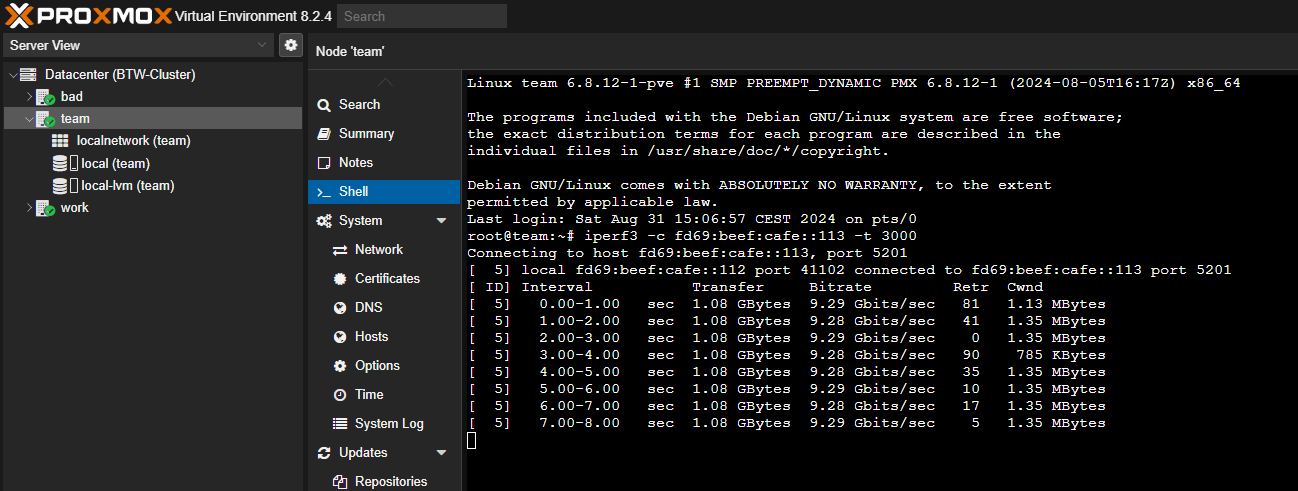Open the Notes menu item

pos(384,162)
